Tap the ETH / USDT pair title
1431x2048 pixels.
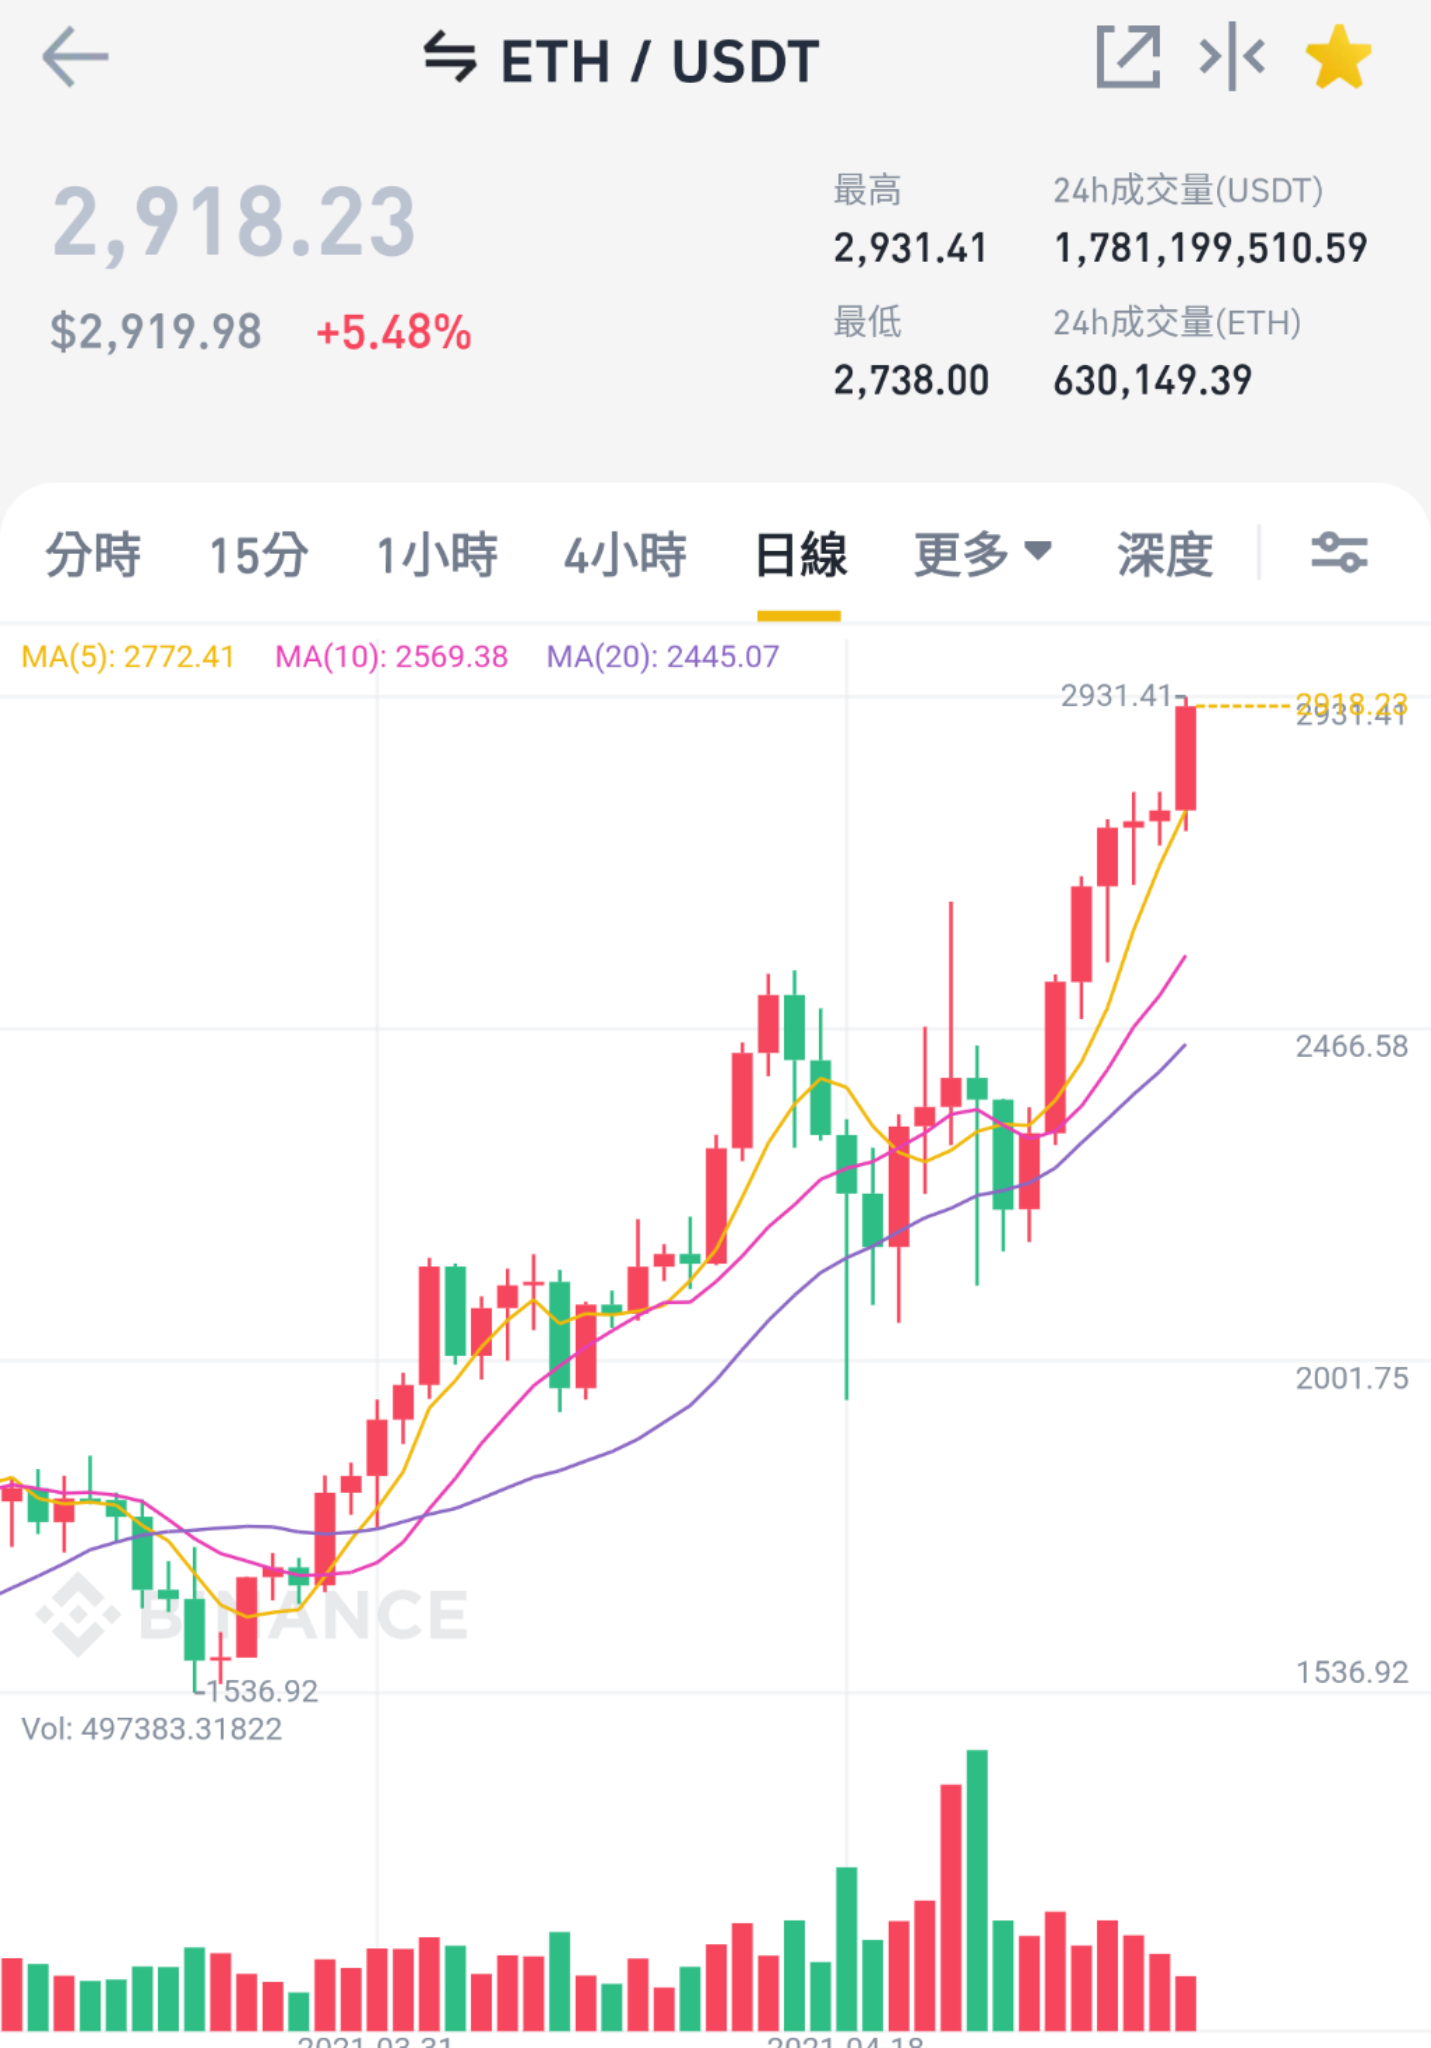click(660, 60)
